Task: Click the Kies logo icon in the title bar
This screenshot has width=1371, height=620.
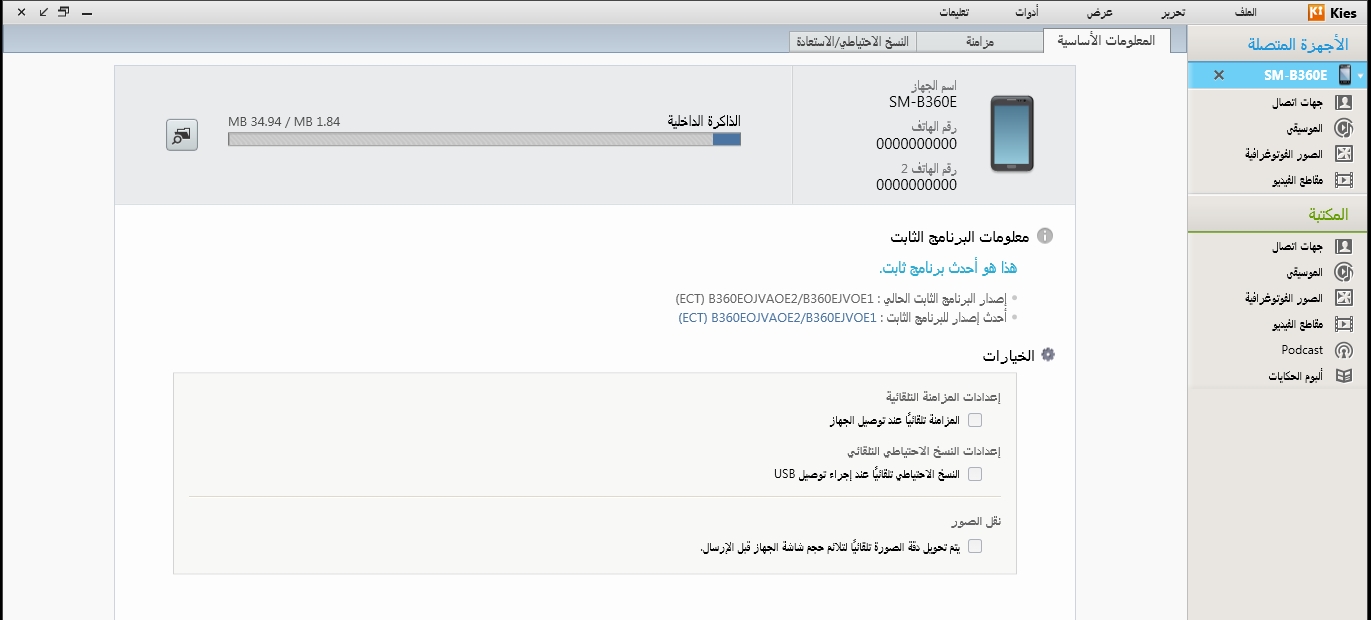Action: click(x=1317, y=12)
